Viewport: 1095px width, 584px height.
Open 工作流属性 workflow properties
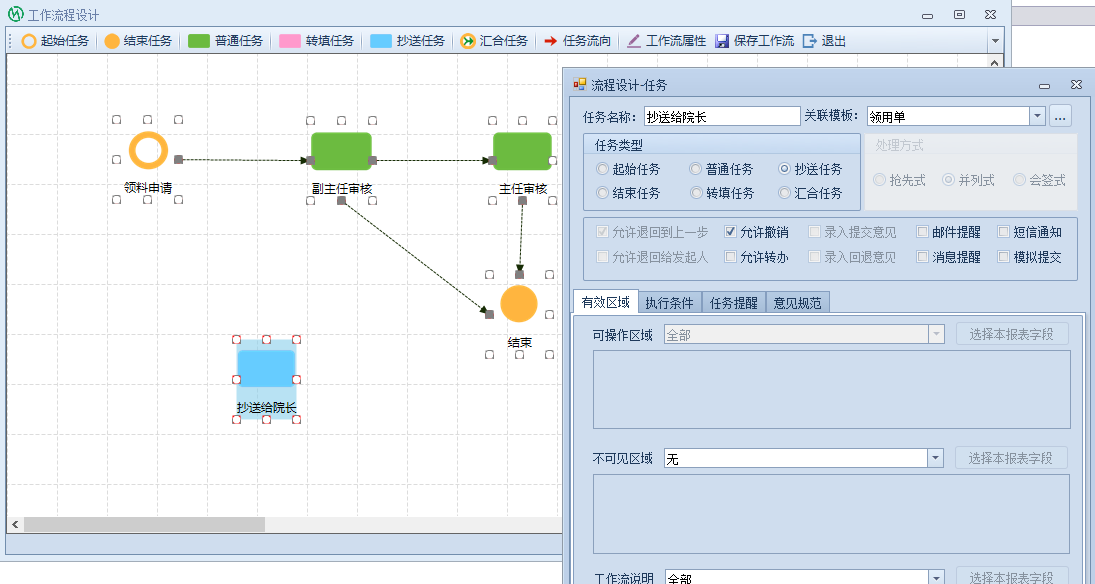[x=666, y=41]
